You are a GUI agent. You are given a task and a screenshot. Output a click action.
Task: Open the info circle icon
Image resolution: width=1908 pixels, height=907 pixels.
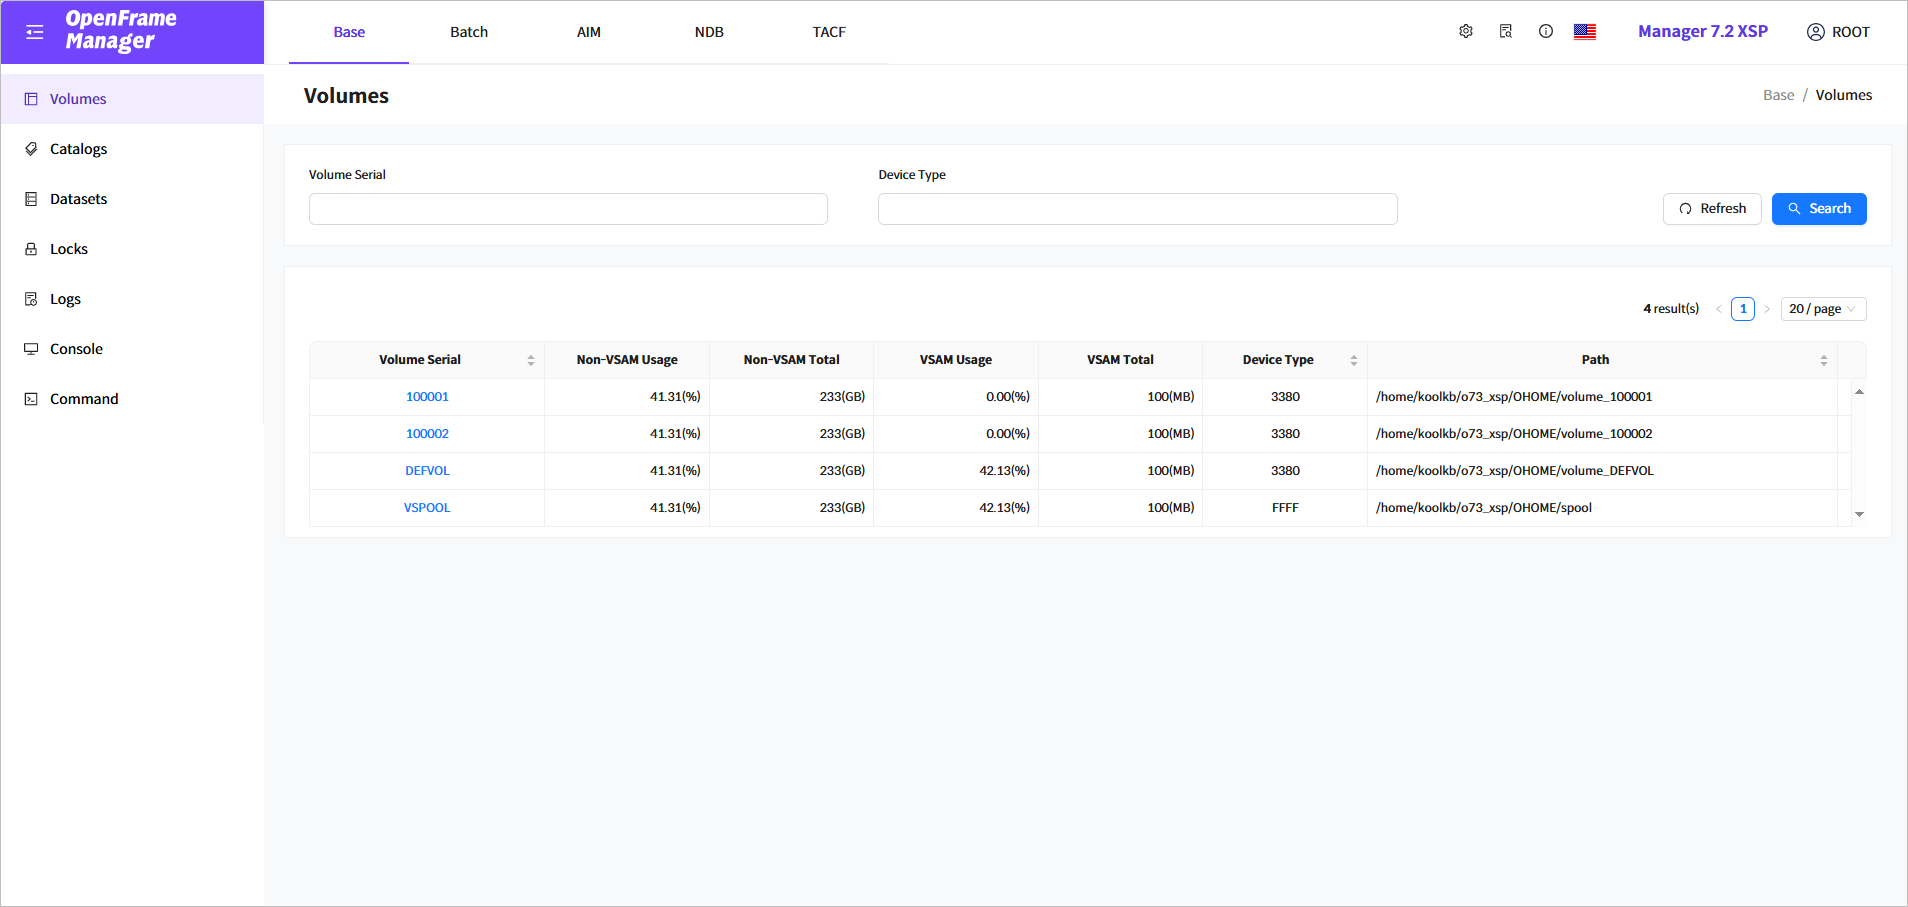pos(1545,31)
